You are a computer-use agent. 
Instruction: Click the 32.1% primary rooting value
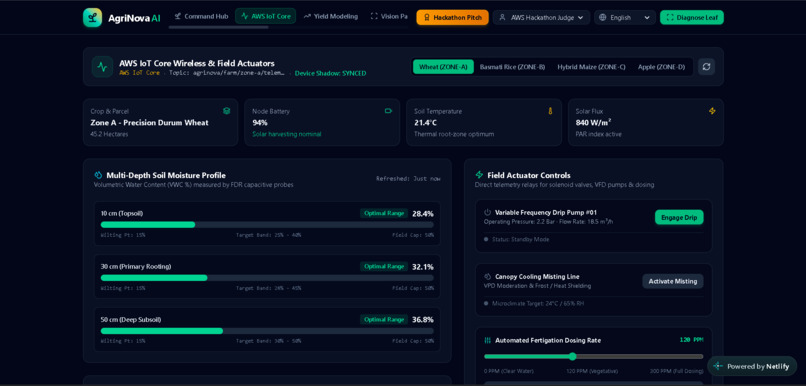[x=423, y=267]
